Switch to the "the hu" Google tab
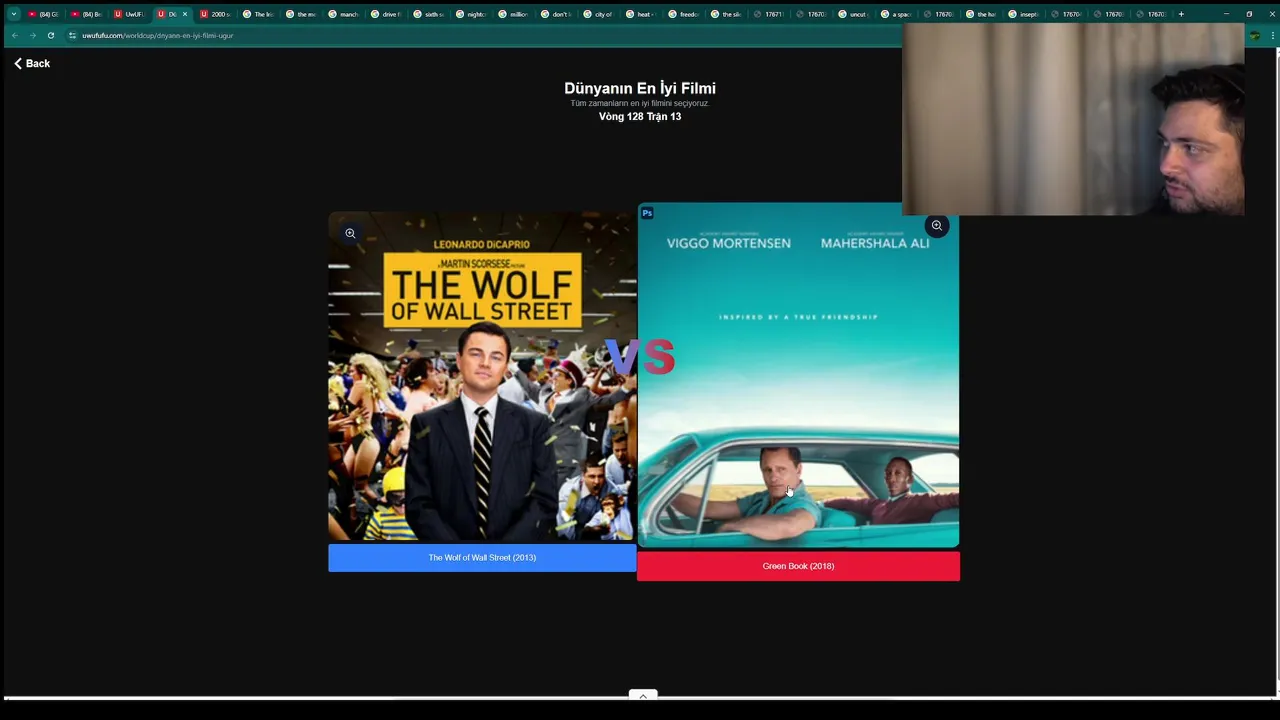This screenshot has height=720, width=1280. coord(981,14)
